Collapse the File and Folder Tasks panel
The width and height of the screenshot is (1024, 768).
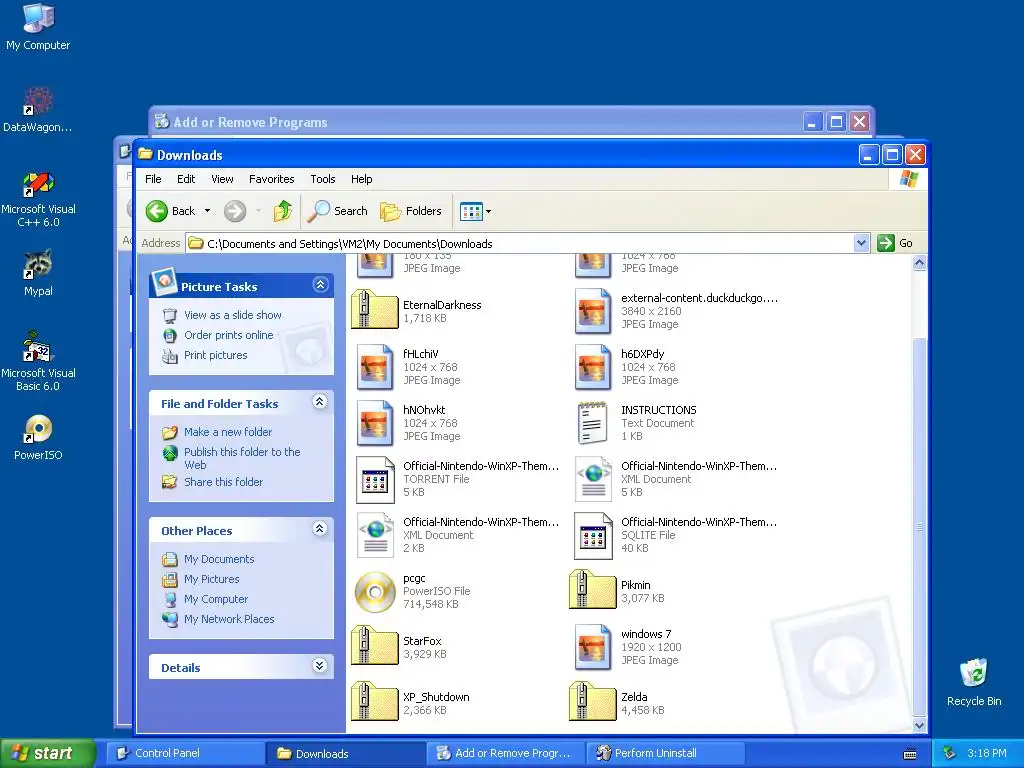[x=319, y=402]
